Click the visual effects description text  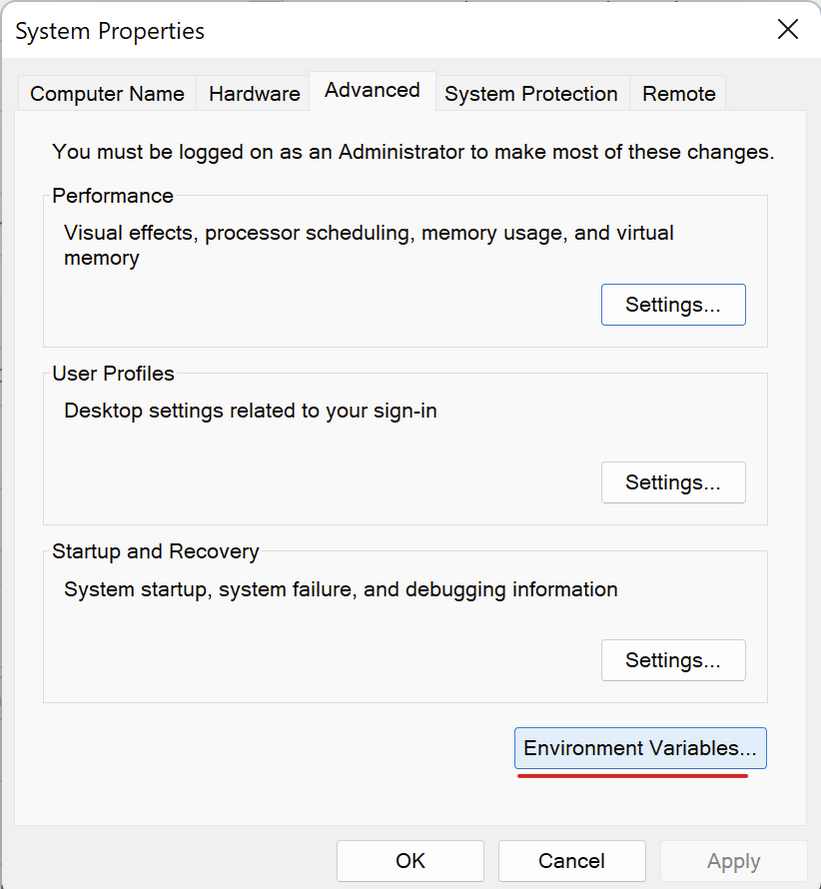(369, 245)
